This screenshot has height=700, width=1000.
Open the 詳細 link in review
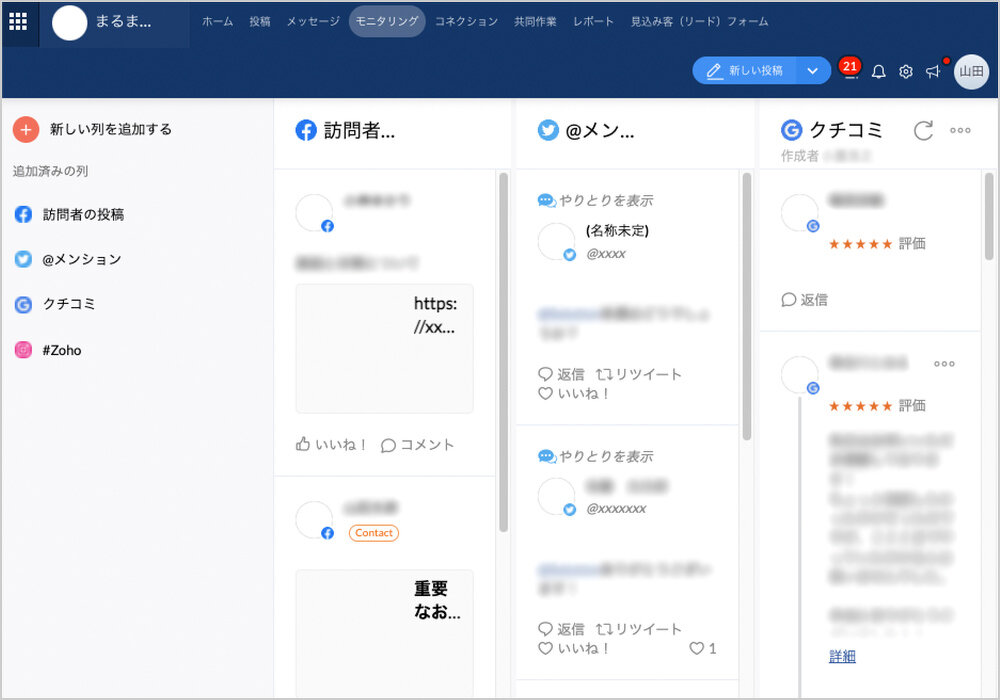coord(842,656)
